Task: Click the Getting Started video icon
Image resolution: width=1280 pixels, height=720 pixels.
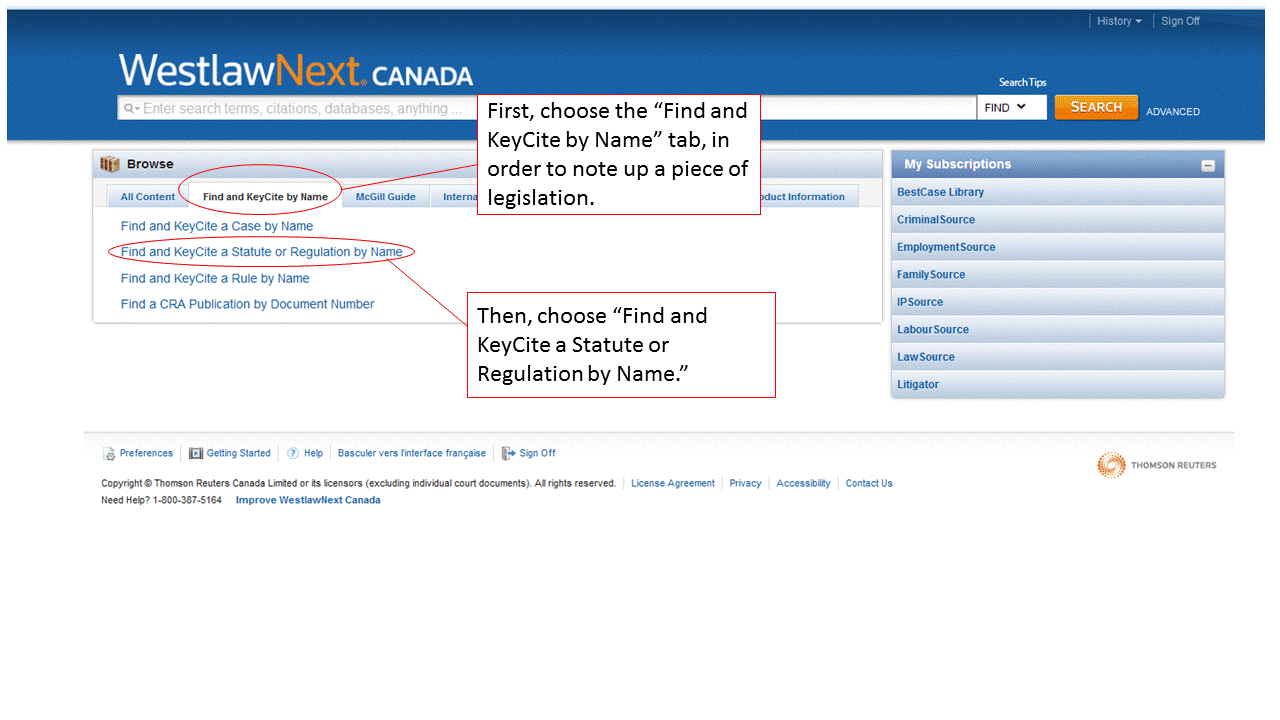Action: (x=196, y=453)
